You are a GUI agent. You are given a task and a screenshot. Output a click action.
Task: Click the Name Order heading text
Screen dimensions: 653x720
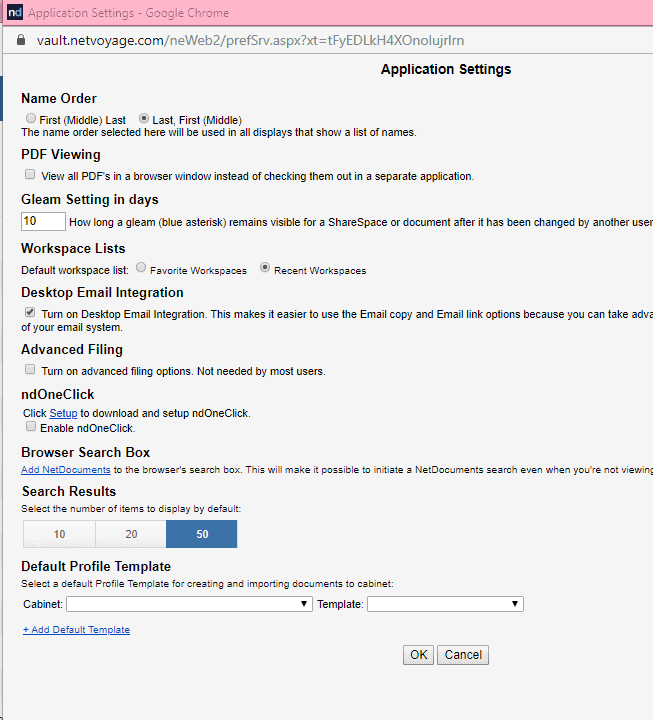[59, 98]
